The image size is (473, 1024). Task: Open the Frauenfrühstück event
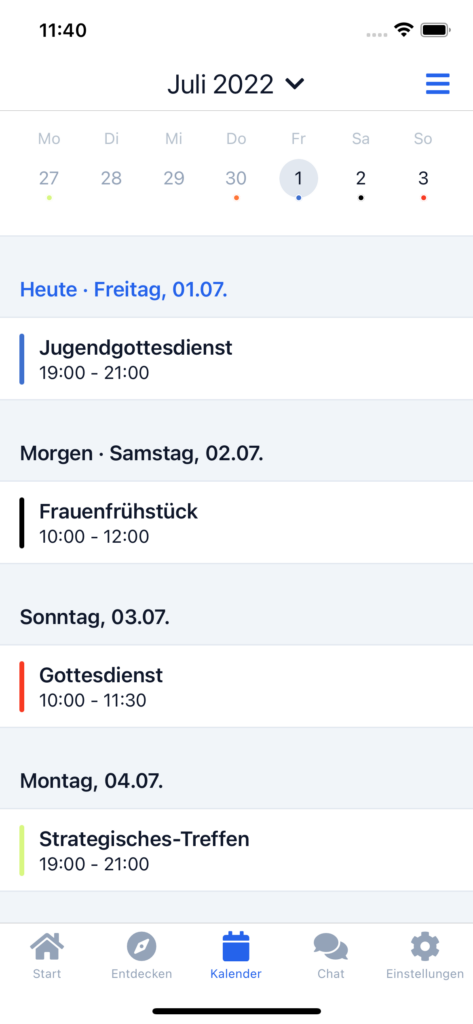236,522
